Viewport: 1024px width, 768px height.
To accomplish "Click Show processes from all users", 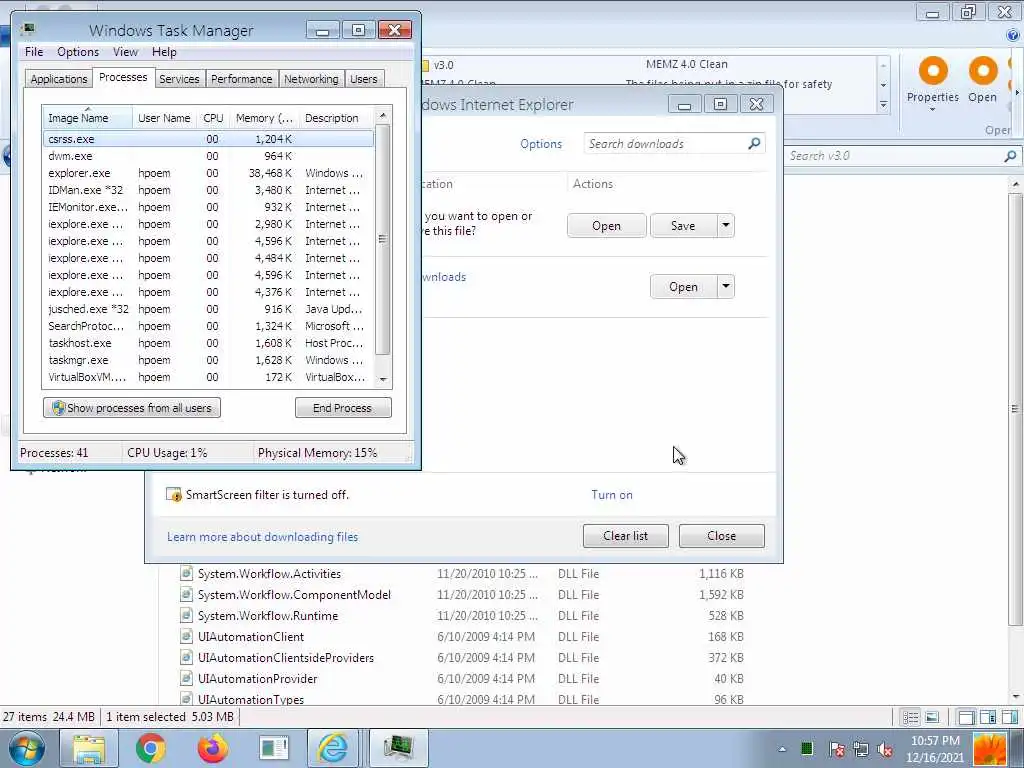I will [x=132, y=408].
